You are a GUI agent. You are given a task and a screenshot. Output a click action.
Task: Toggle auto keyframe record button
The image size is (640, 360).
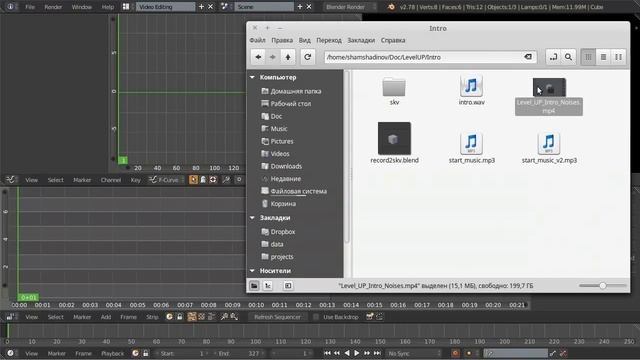click(x=456, y=353)
